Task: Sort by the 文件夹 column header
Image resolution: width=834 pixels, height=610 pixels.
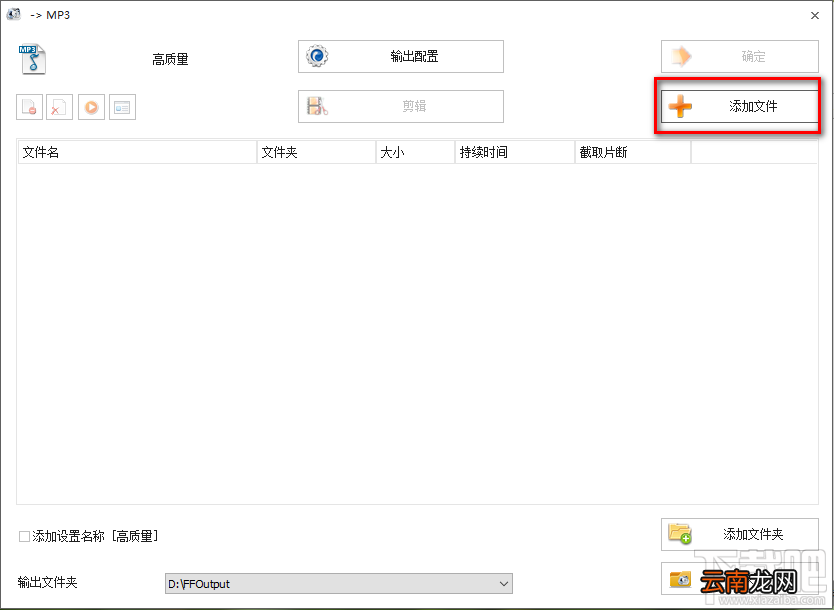Action: [316, 153]
